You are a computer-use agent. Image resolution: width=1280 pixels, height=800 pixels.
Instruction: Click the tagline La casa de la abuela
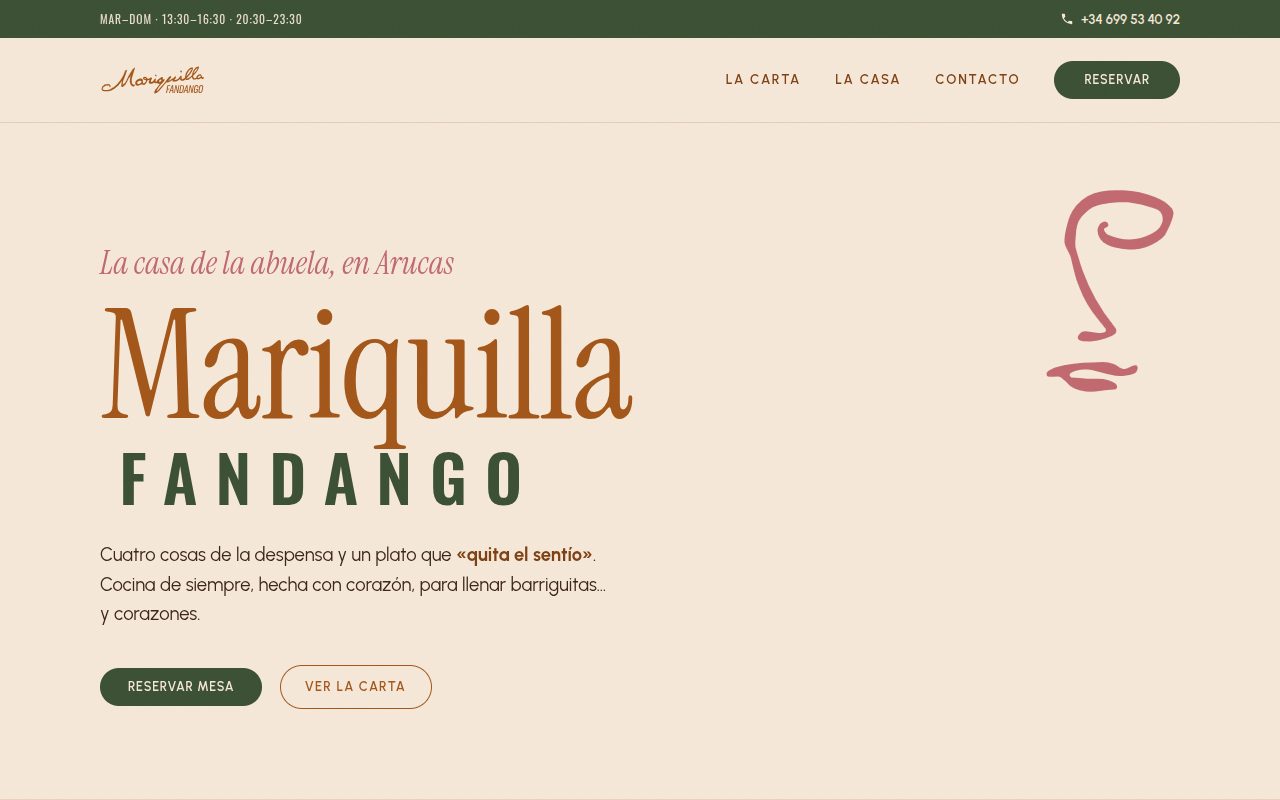[x=277, y=263]
